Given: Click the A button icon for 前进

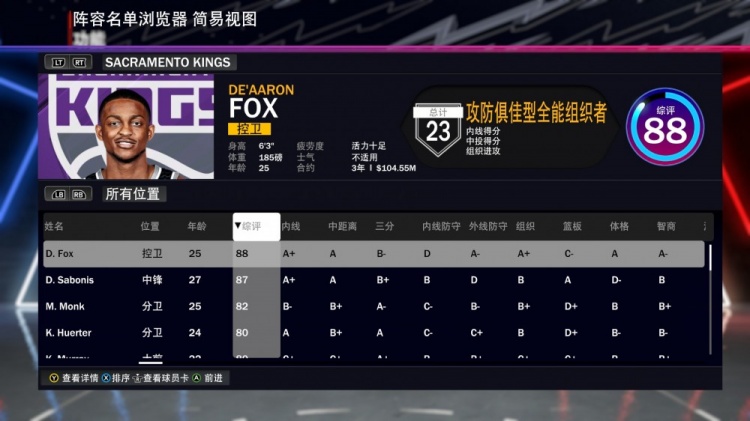Looking at the screenshot, I should [x=197, y=378].
